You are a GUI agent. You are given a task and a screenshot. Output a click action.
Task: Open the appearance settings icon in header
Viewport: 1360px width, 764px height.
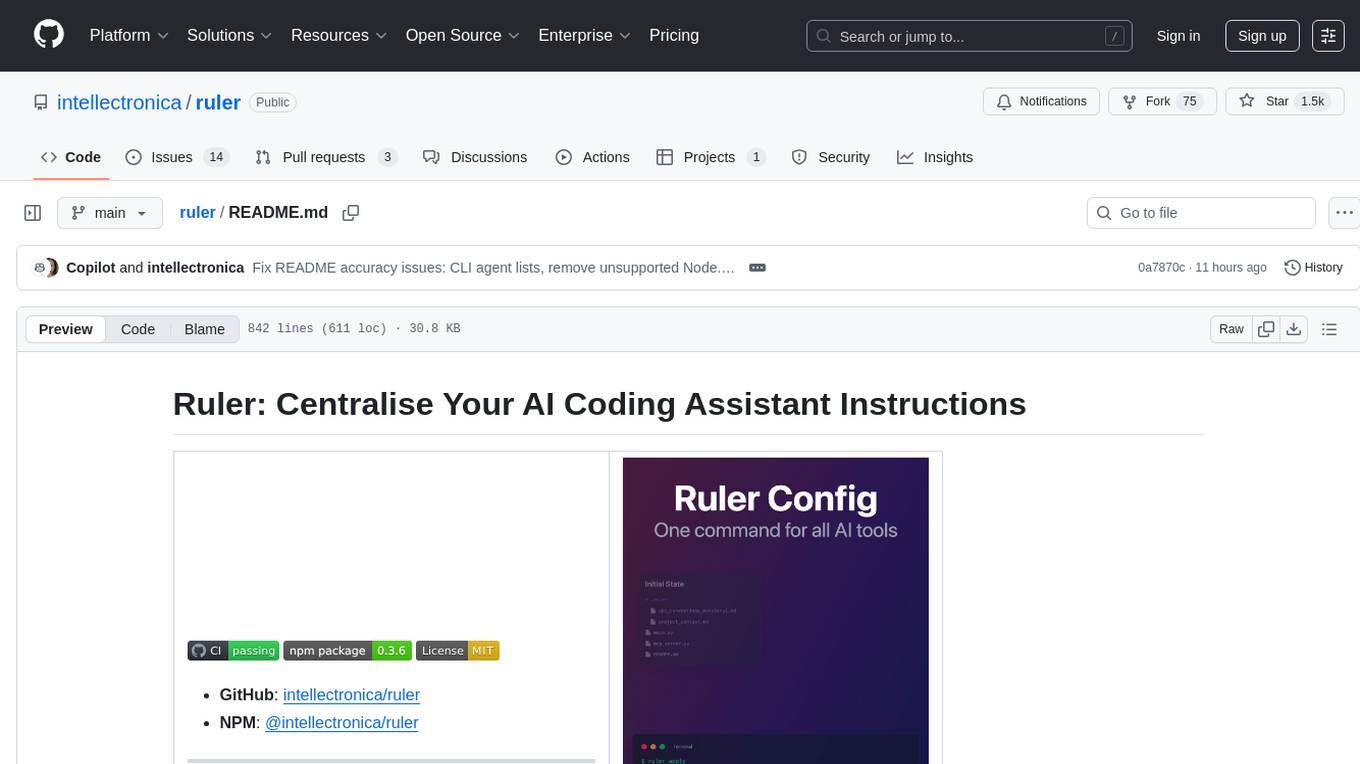click(1328, 36)
